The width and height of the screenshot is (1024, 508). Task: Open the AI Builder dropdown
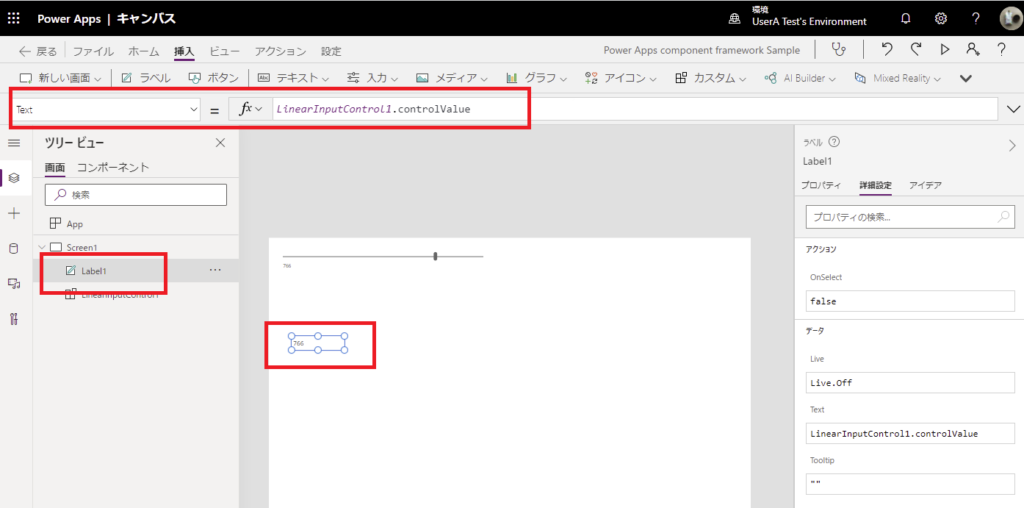tap(800, 78)
